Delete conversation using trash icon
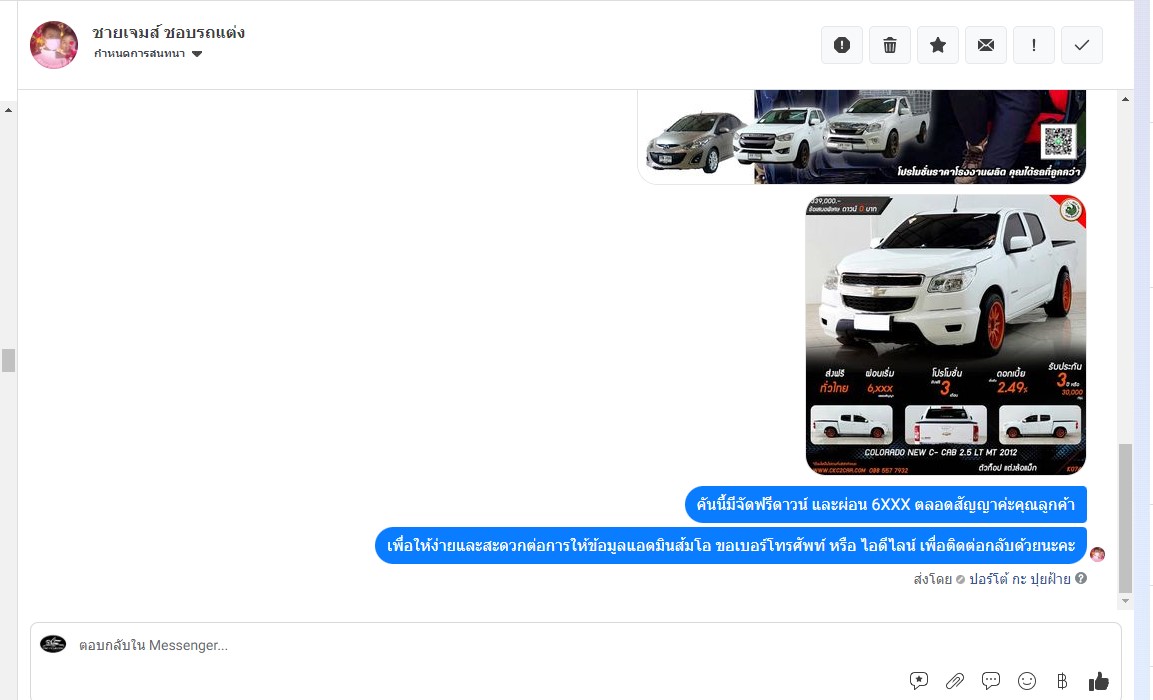Screen dimensions: 1153x700 890,45
